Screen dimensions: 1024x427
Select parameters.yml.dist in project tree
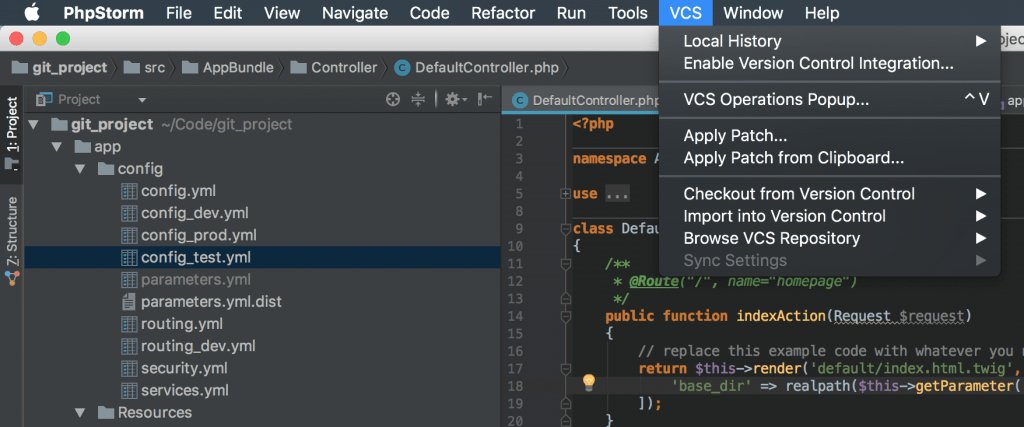click(211, 302)
